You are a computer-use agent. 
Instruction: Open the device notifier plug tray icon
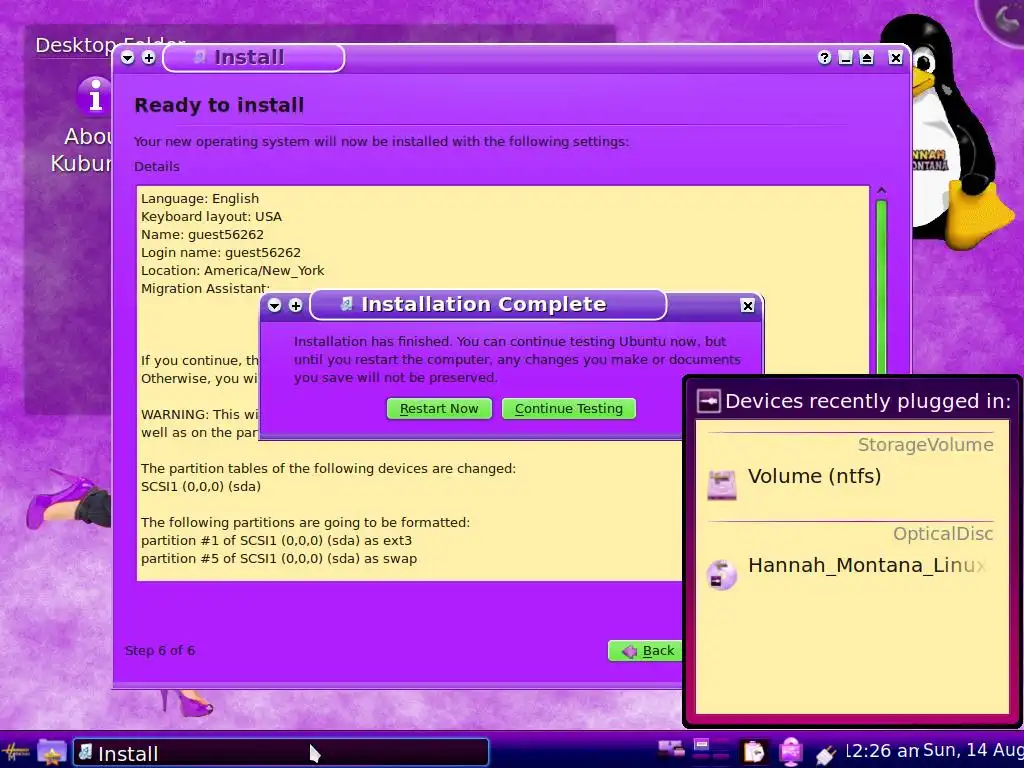825,755
